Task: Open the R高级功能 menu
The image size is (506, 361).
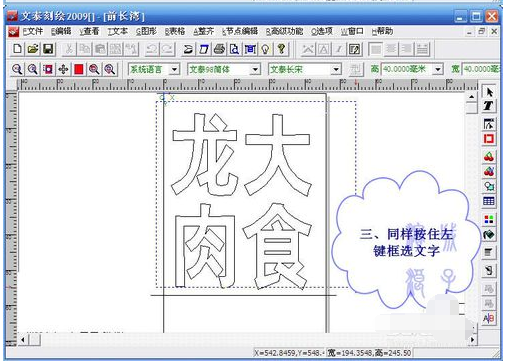Action: pos(284,31)
